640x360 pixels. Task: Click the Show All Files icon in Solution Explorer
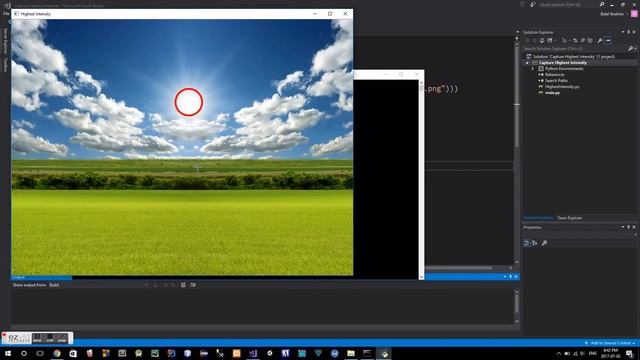pos(590,40)
